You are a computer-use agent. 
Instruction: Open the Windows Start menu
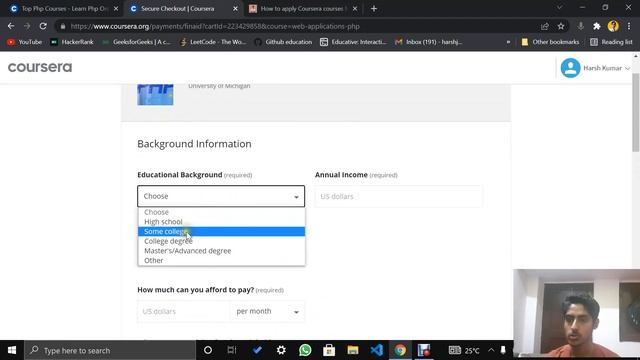(x=12, y=350)
